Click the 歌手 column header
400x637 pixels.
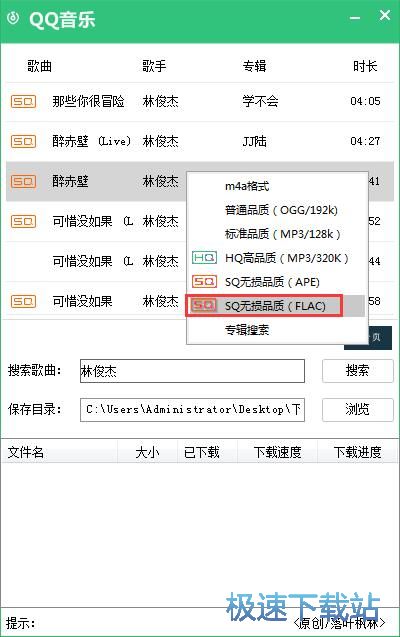(x=154, y=66)
